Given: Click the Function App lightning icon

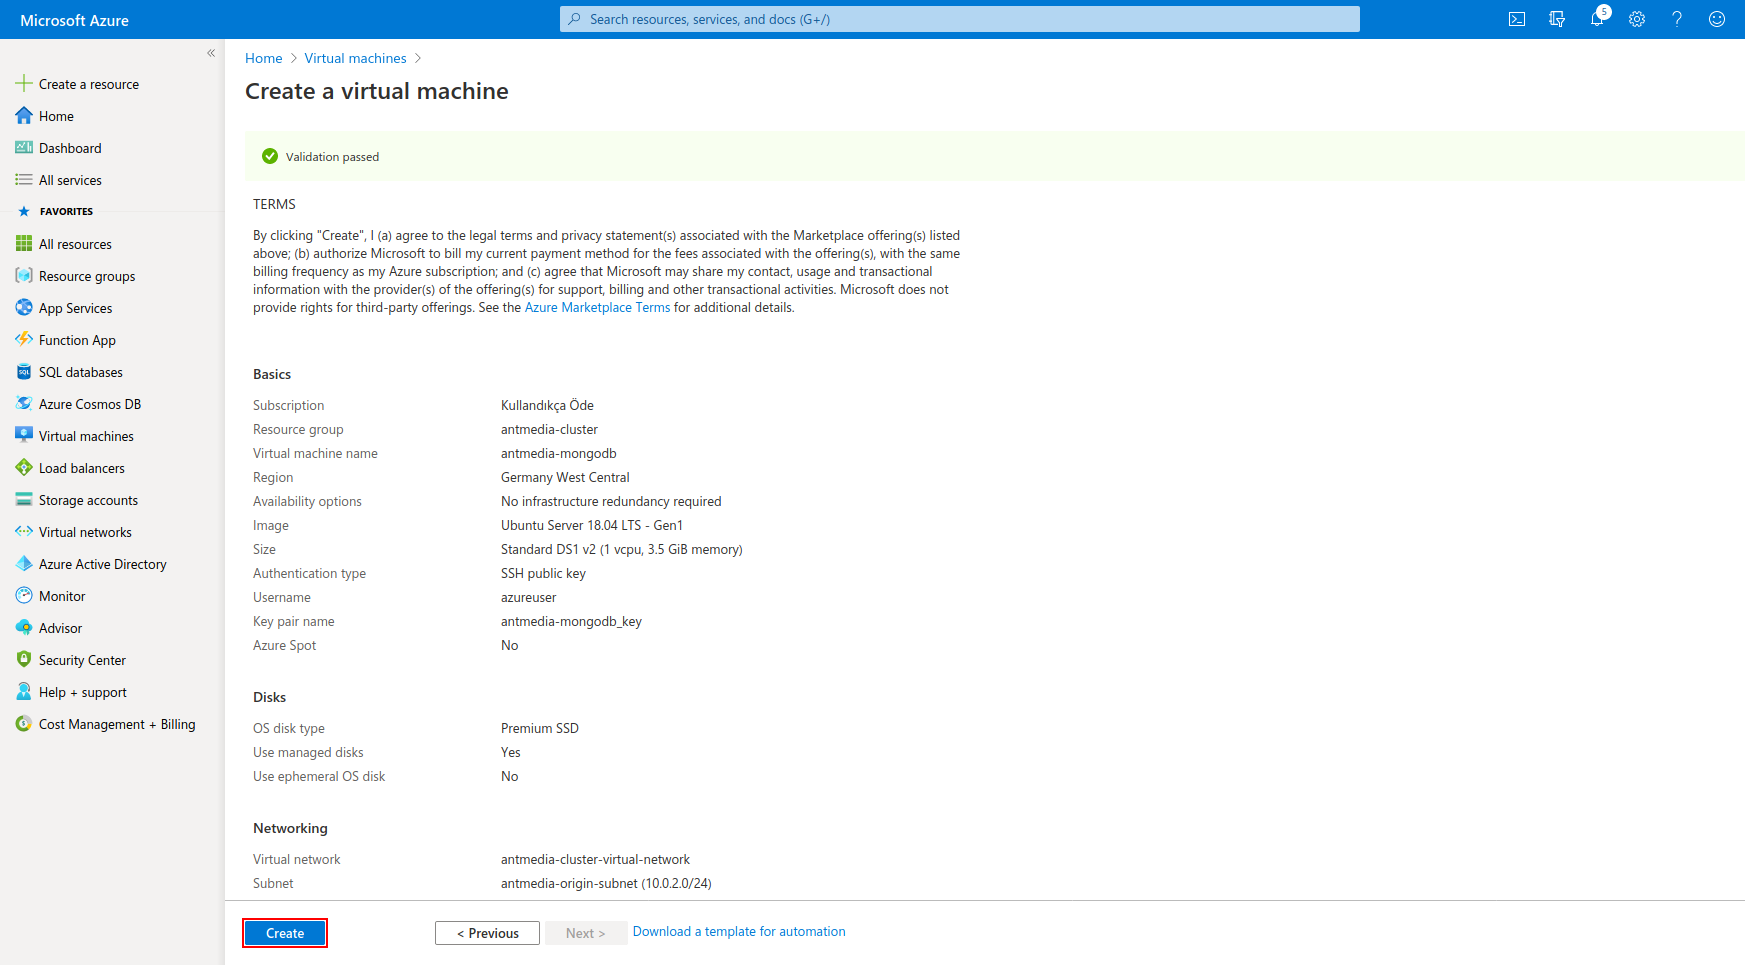Looking at the screenshot, I should point(24,340).
